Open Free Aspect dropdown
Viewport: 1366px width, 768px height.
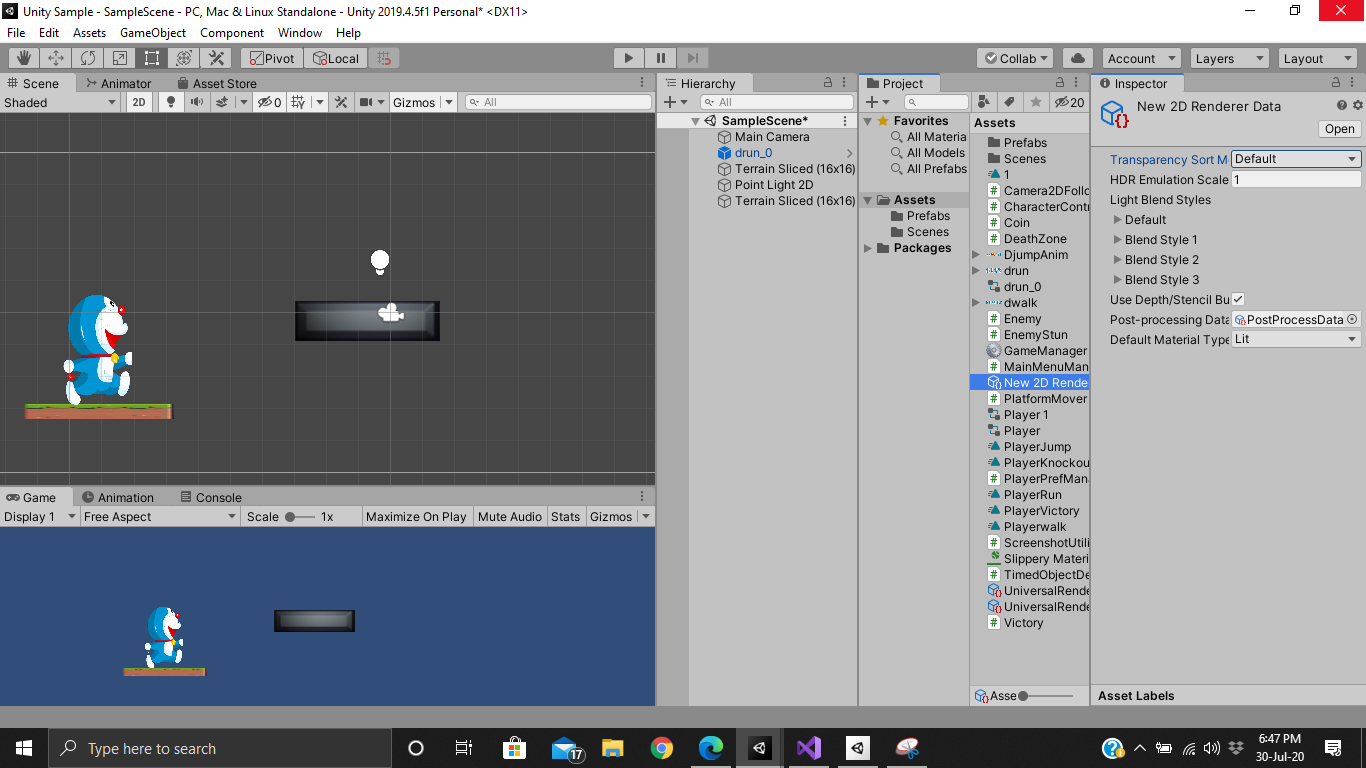tap(160, 516)
